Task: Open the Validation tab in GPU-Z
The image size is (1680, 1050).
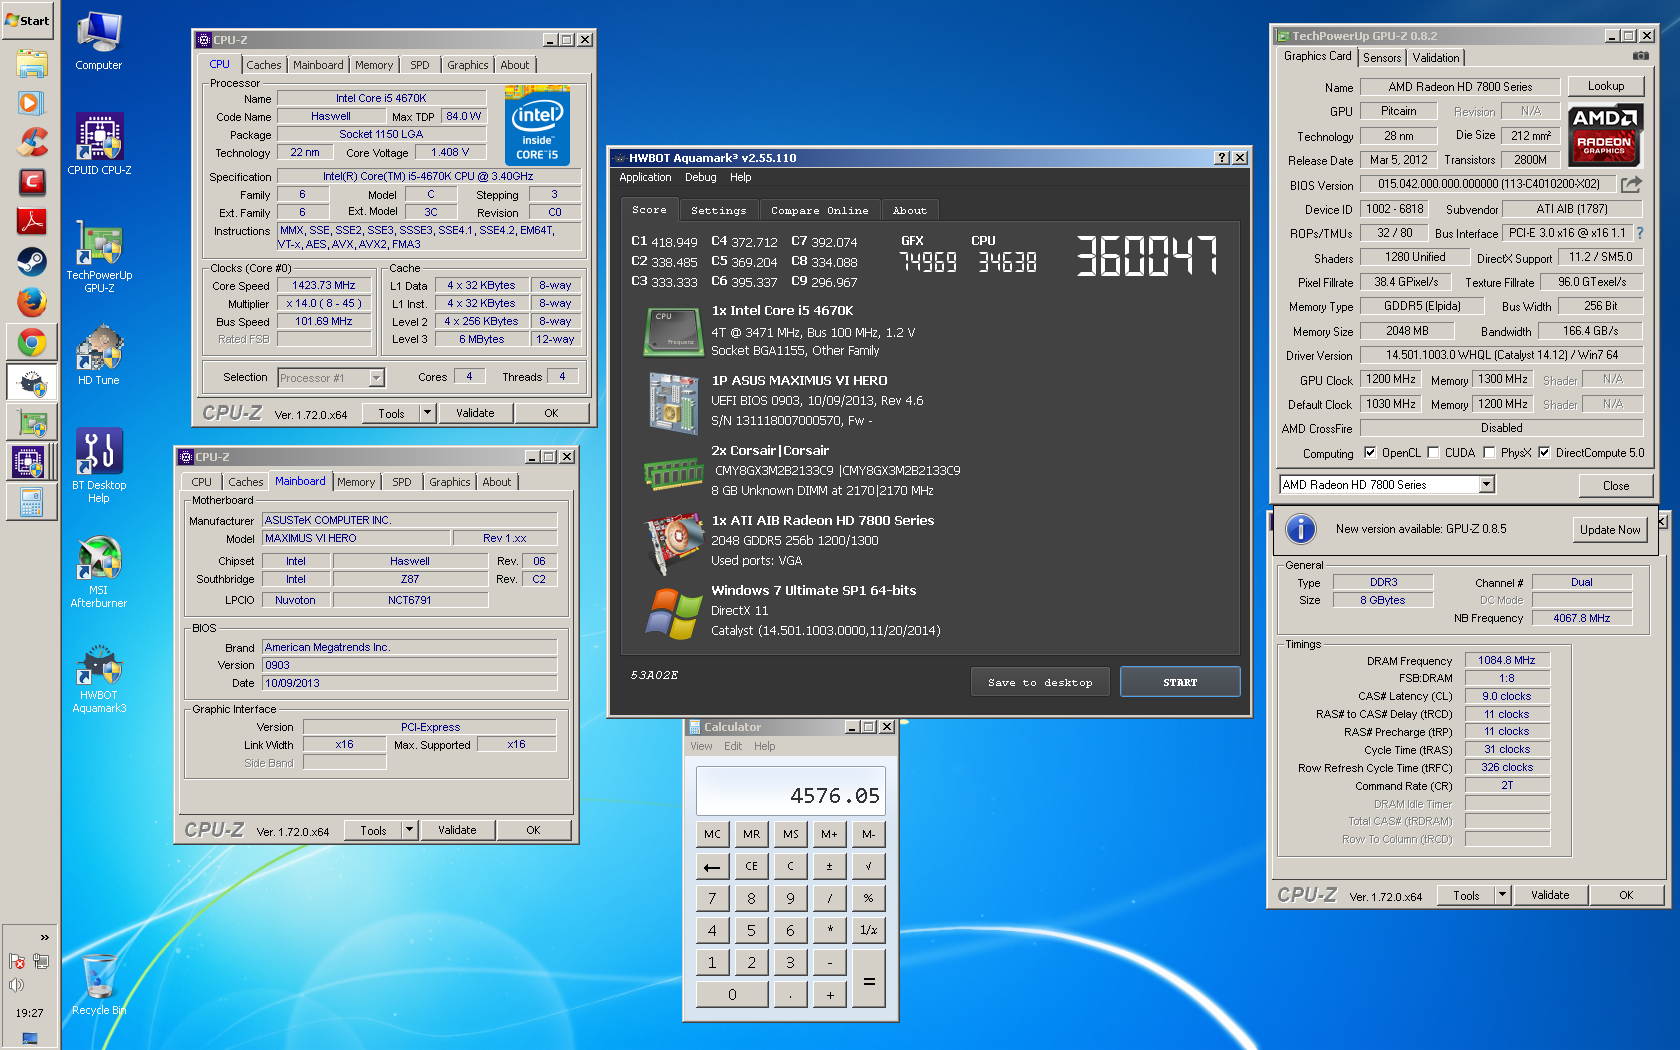Action: [x=1436, y=58]
